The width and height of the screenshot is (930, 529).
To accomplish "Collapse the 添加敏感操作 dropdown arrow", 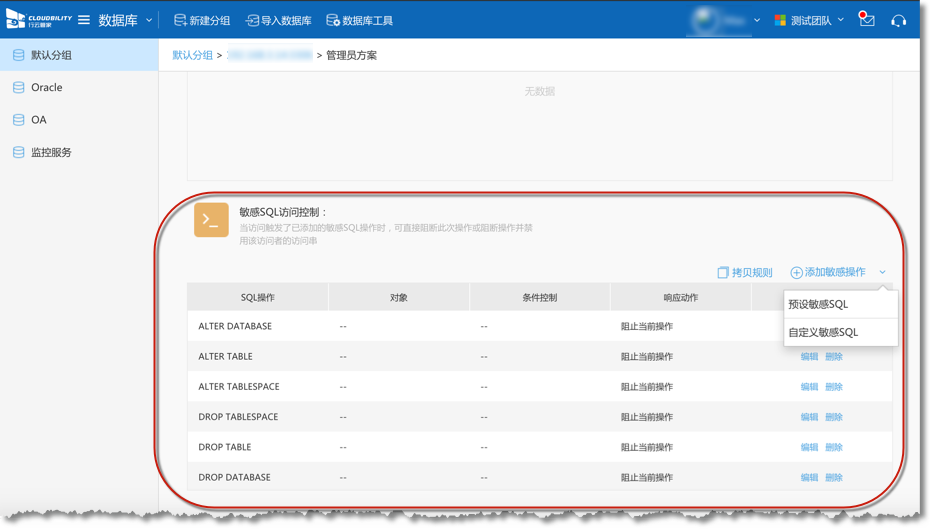I will click(883, 272).
